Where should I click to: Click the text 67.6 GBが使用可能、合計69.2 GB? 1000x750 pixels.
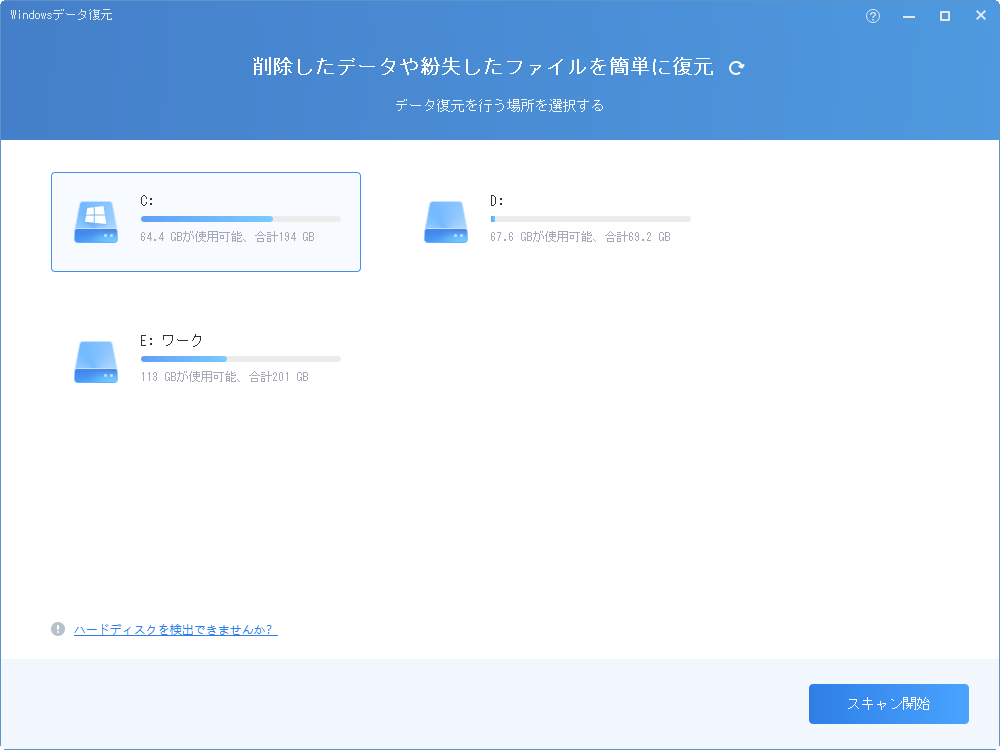(x=580, y=237)
